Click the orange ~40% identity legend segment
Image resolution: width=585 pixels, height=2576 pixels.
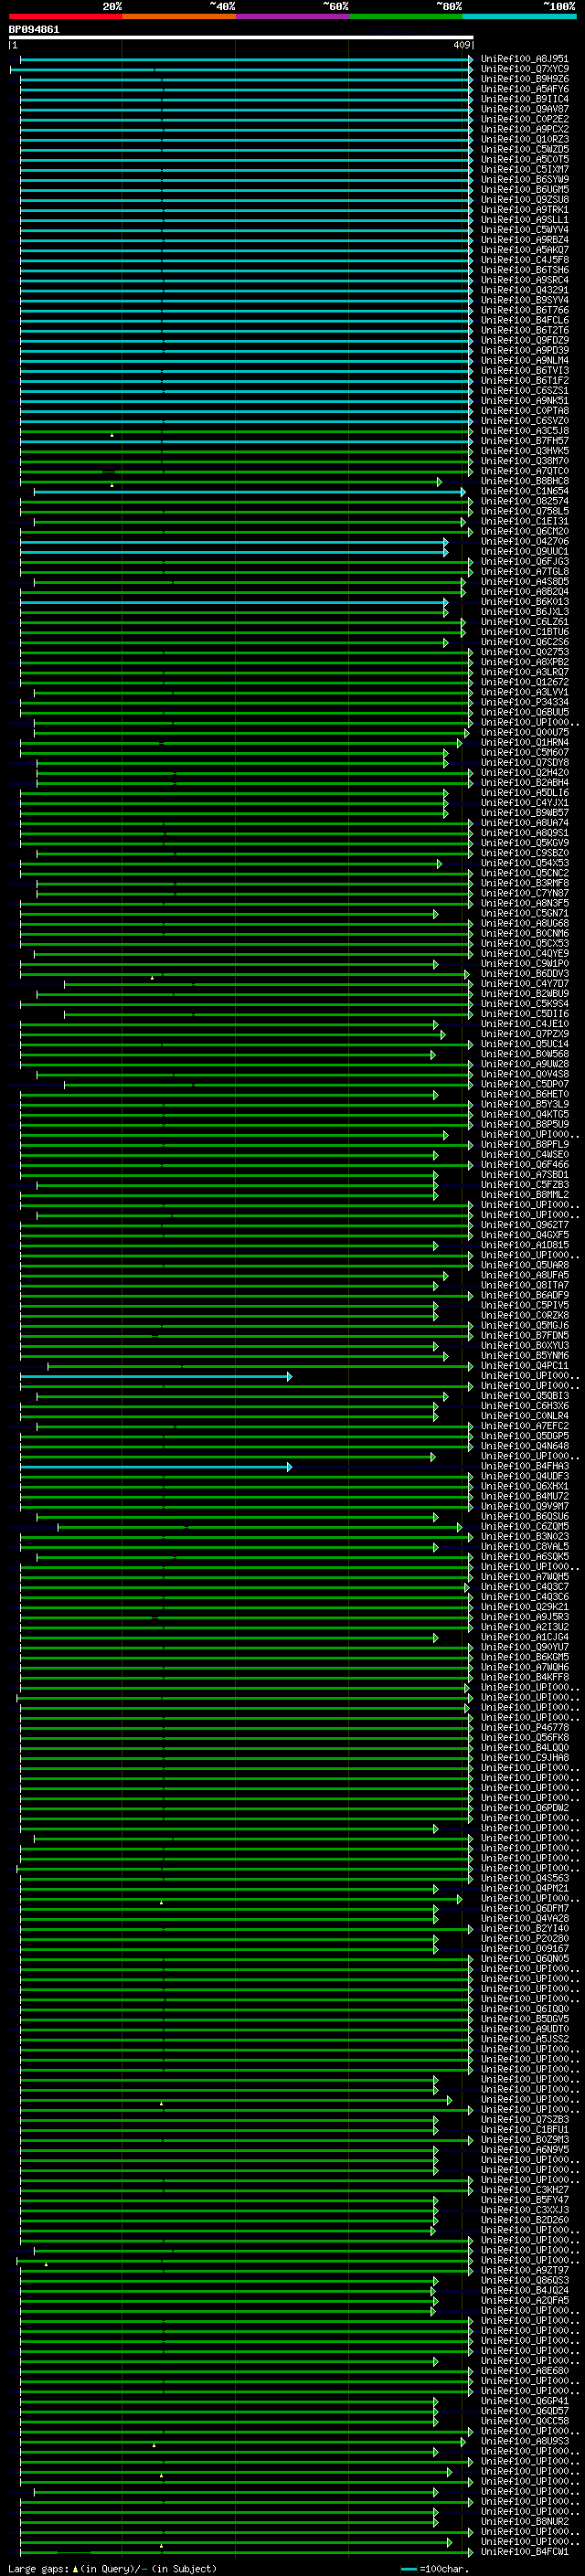click(179, 16)
